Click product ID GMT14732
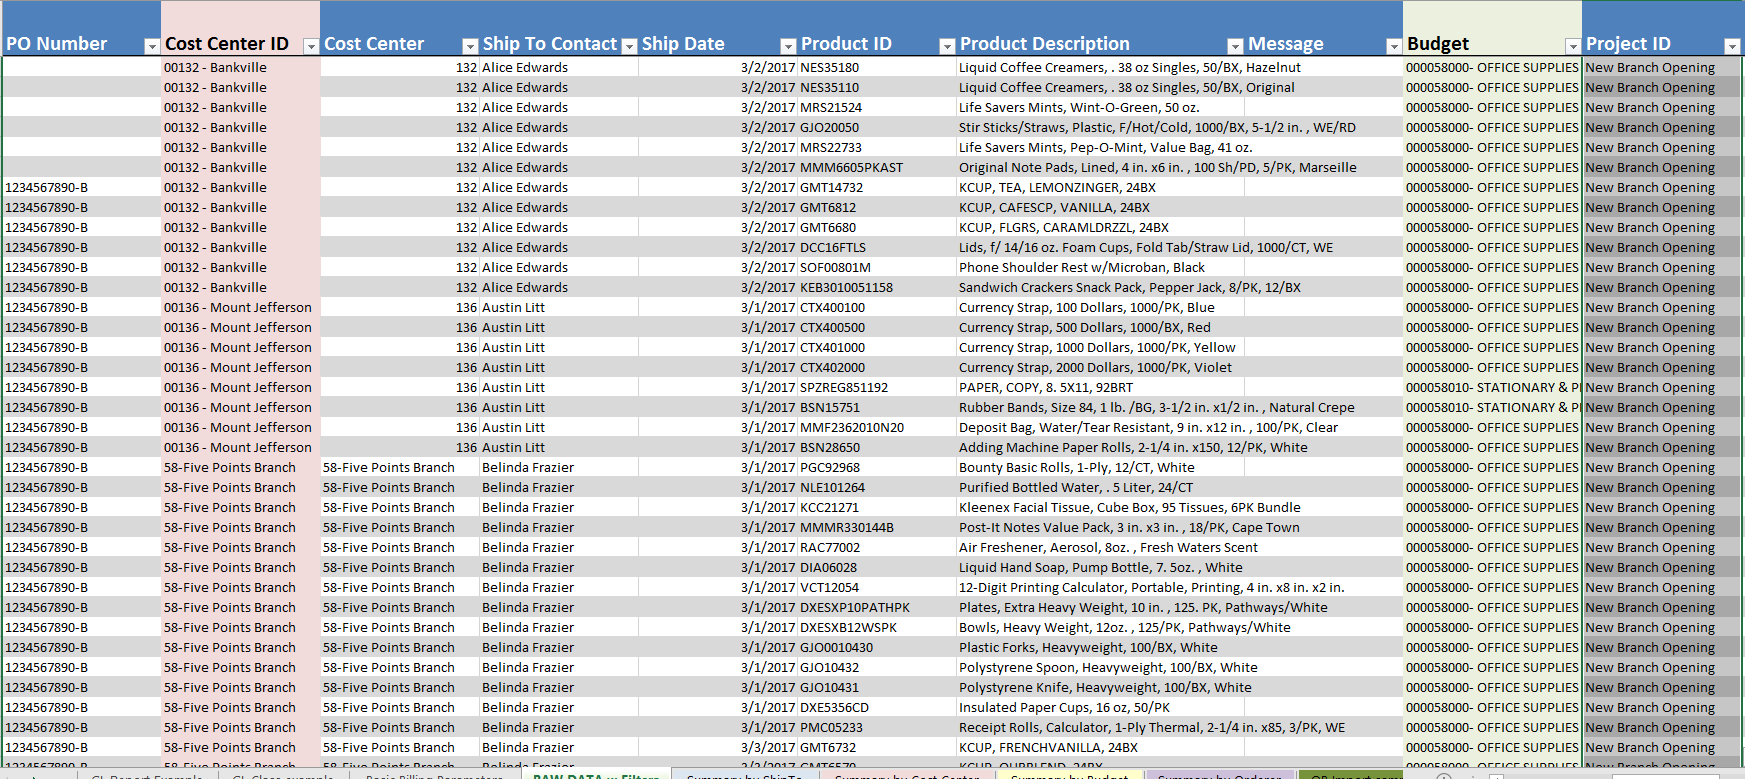 831,188
